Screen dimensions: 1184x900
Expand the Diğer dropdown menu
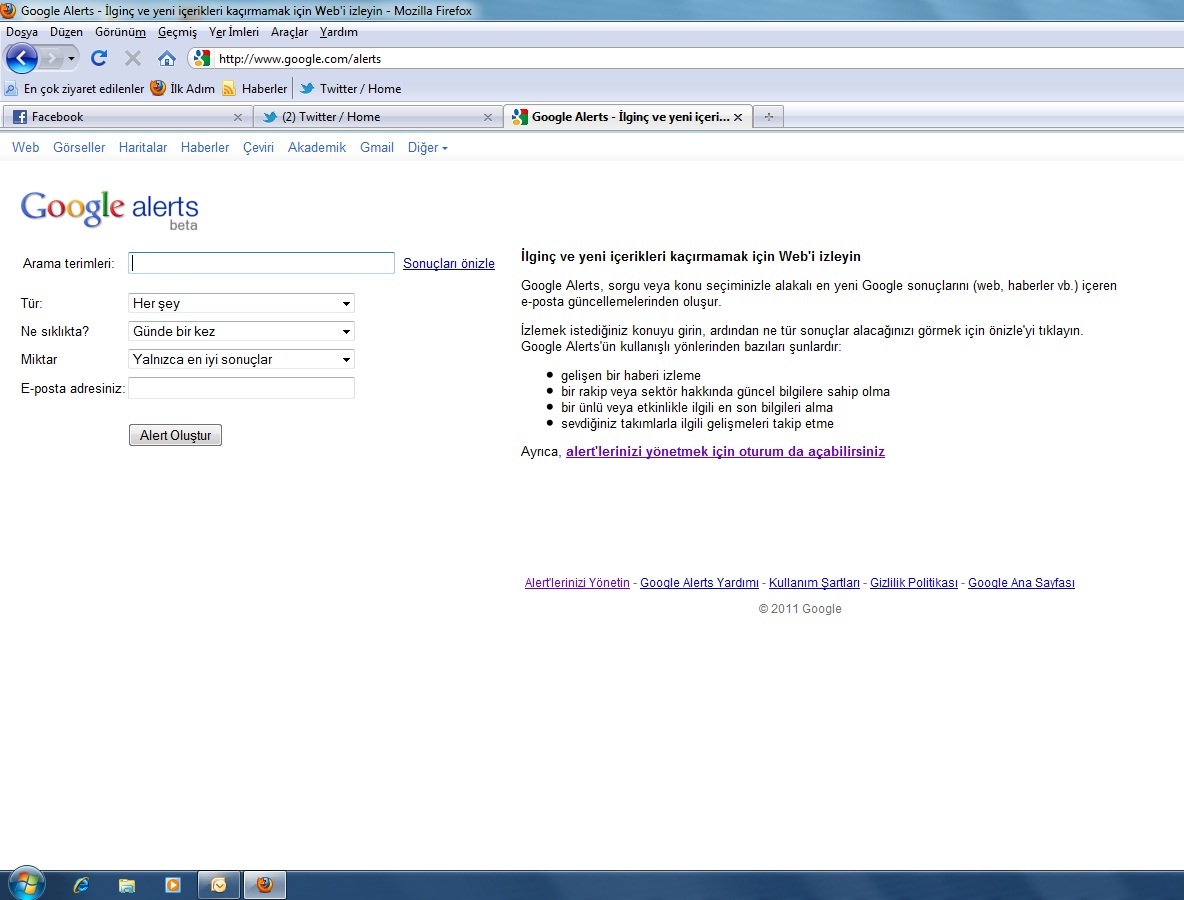(x=427, y=147)
